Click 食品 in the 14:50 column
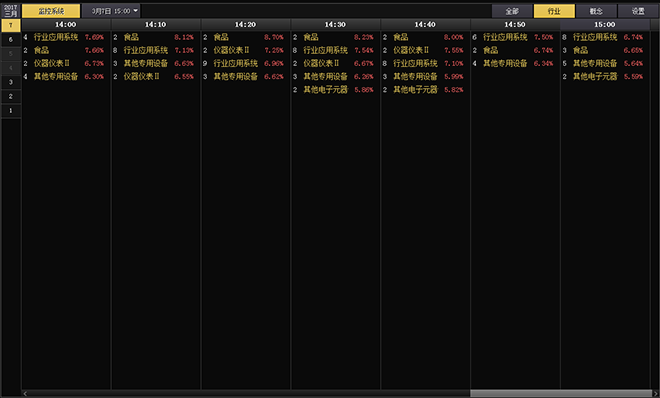 coord(491,50)
